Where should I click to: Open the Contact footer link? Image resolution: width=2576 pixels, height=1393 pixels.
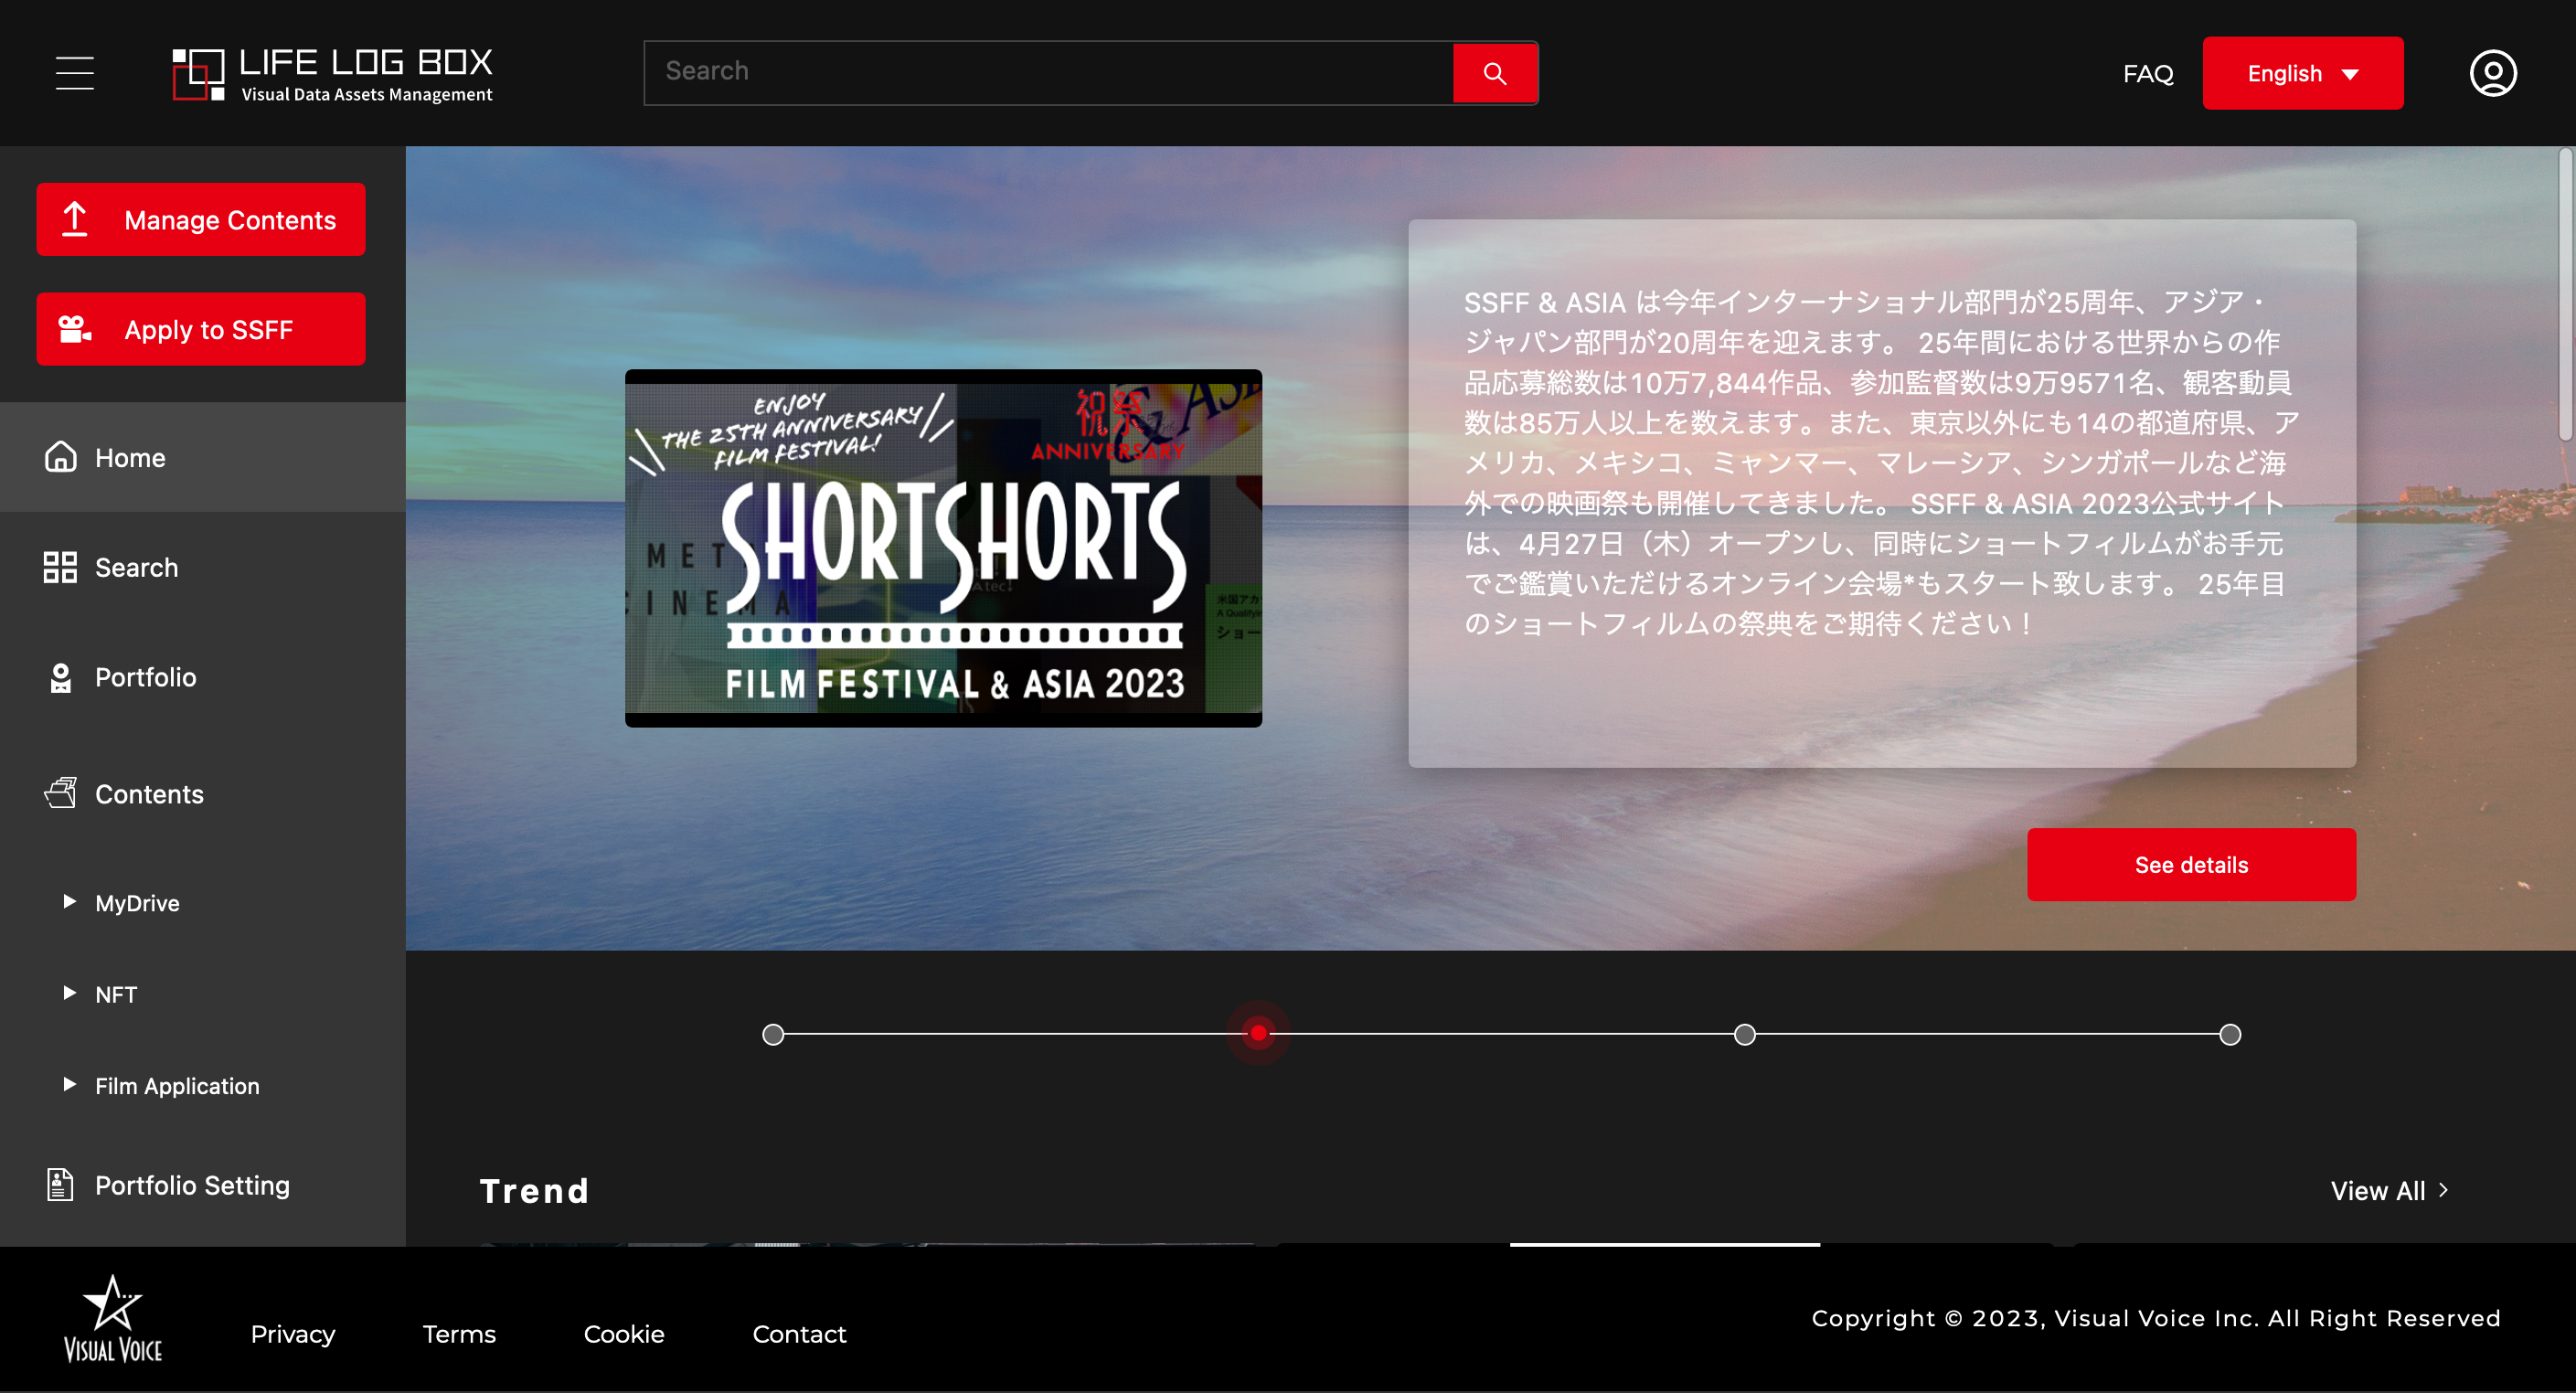[799, 1334]
